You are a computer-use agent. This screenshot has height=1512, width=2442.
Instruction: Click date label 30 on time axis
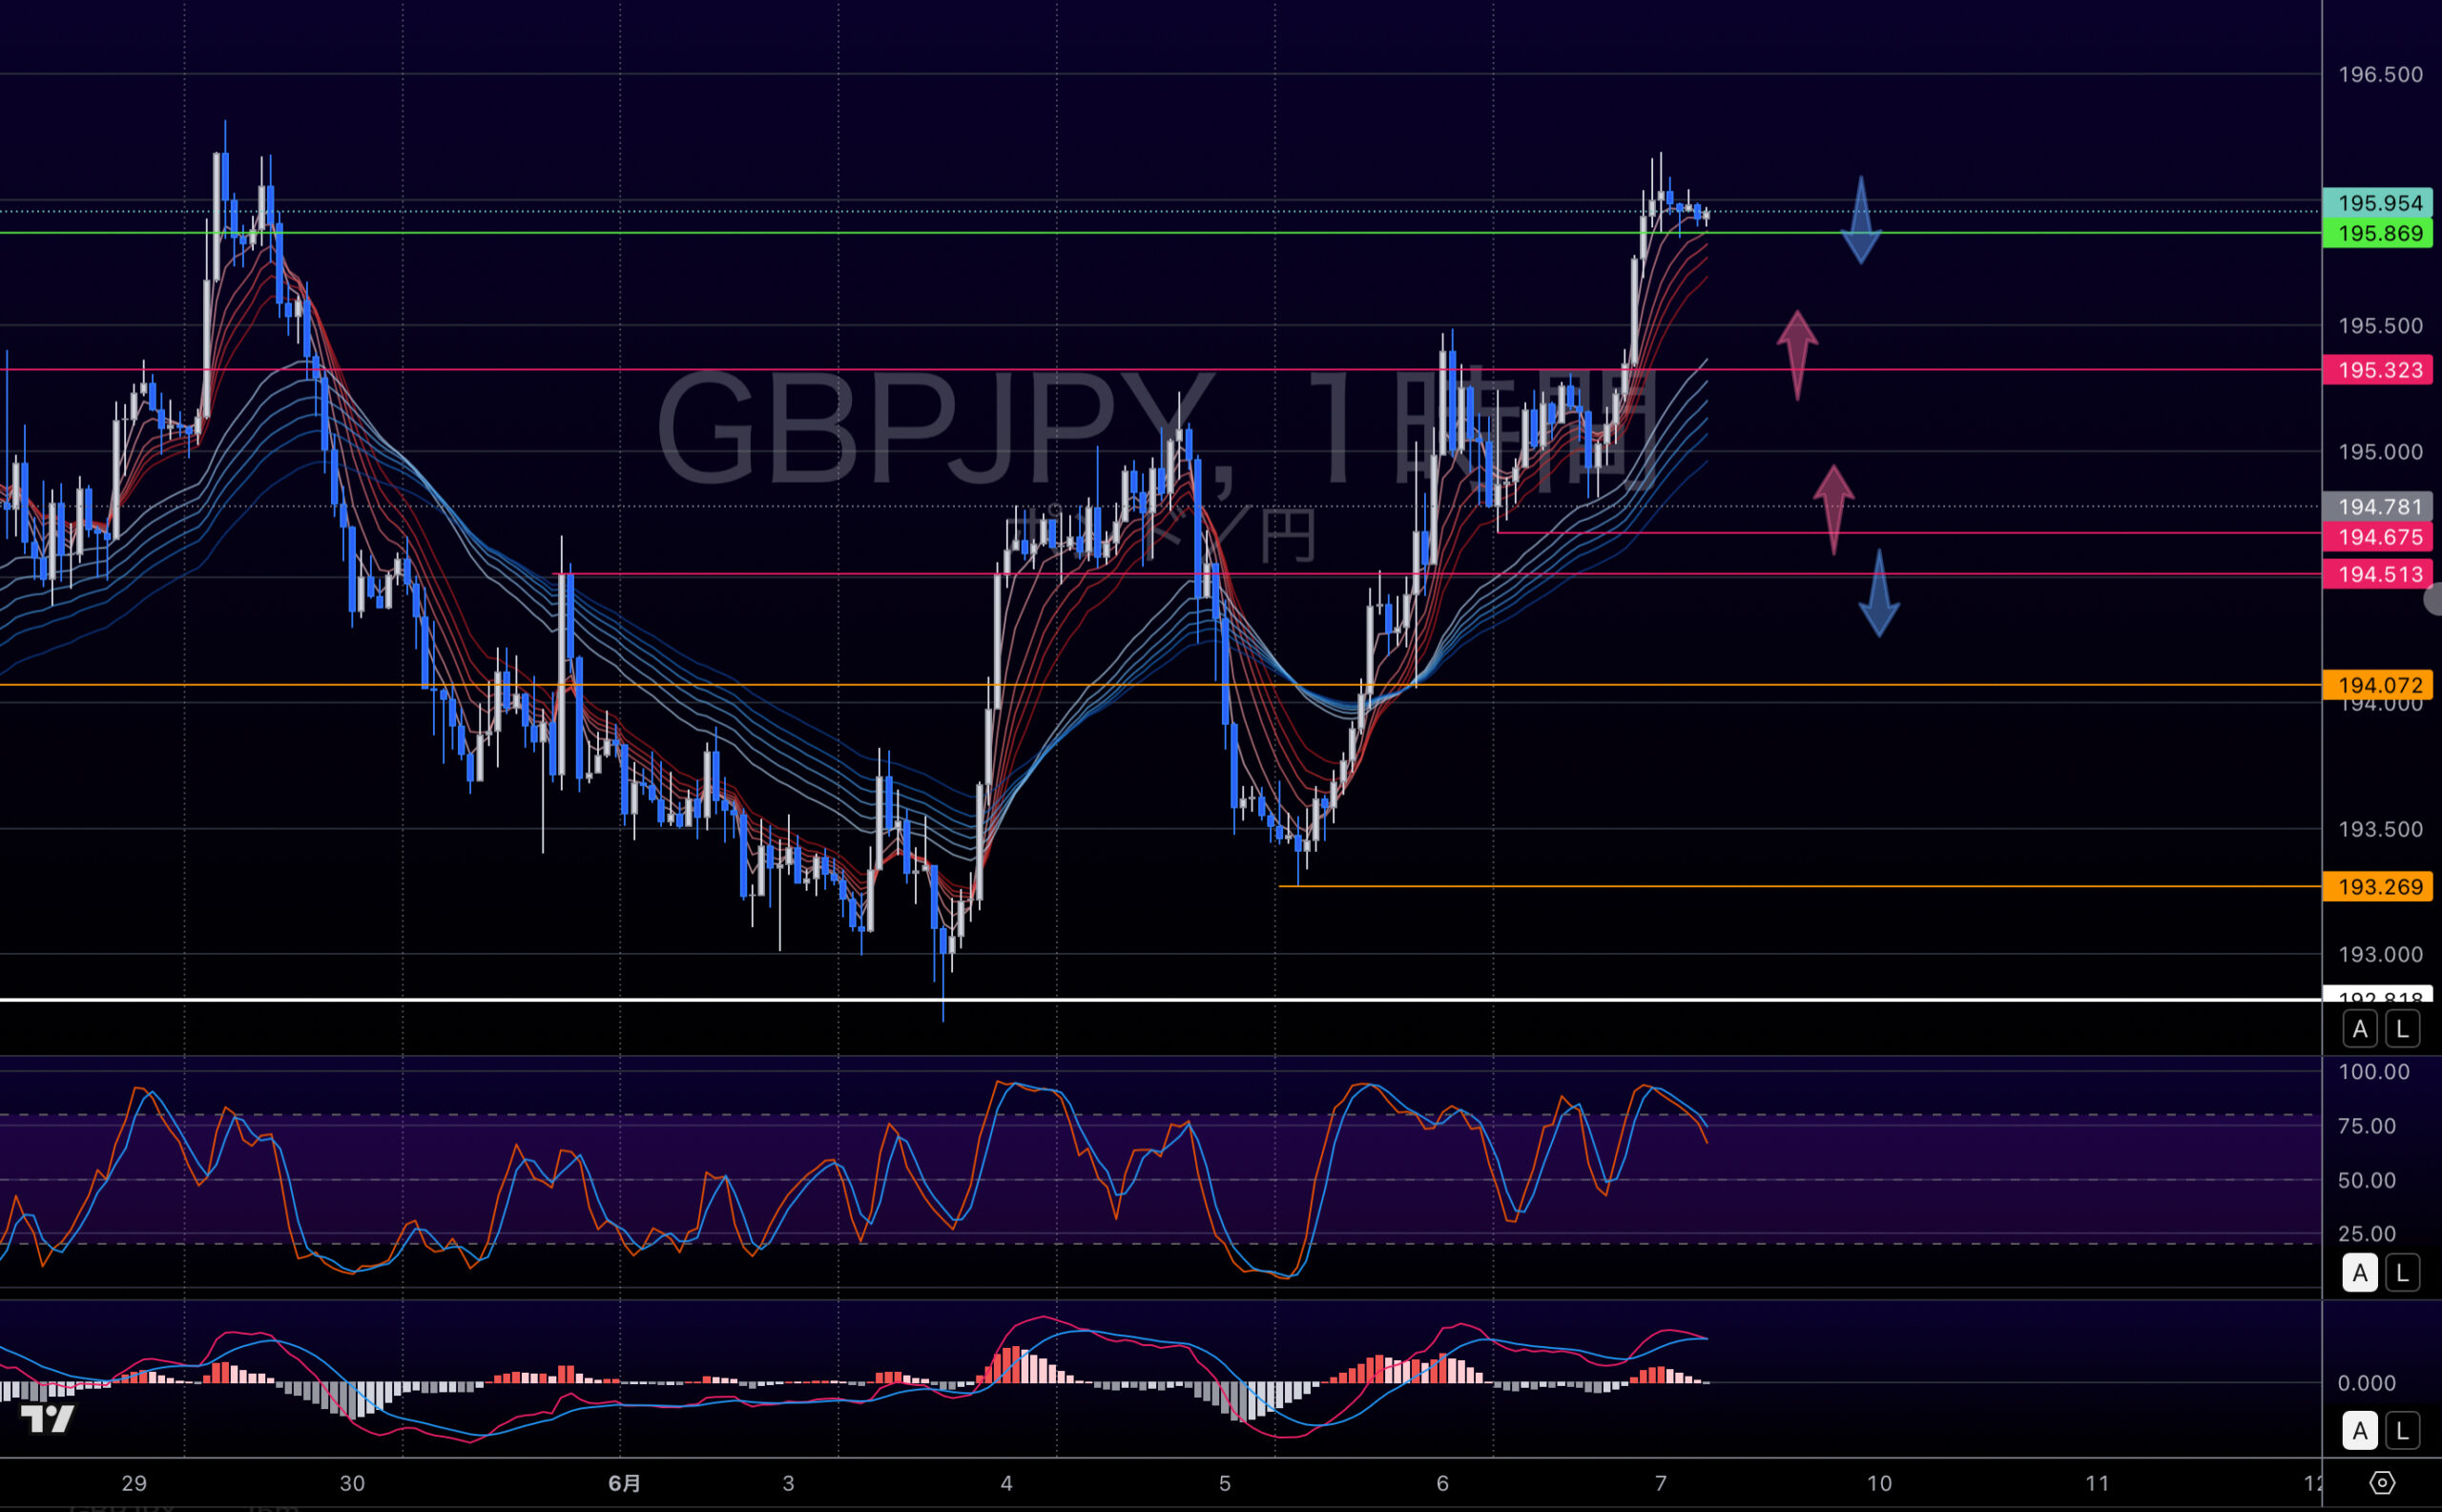point(352,1483)
